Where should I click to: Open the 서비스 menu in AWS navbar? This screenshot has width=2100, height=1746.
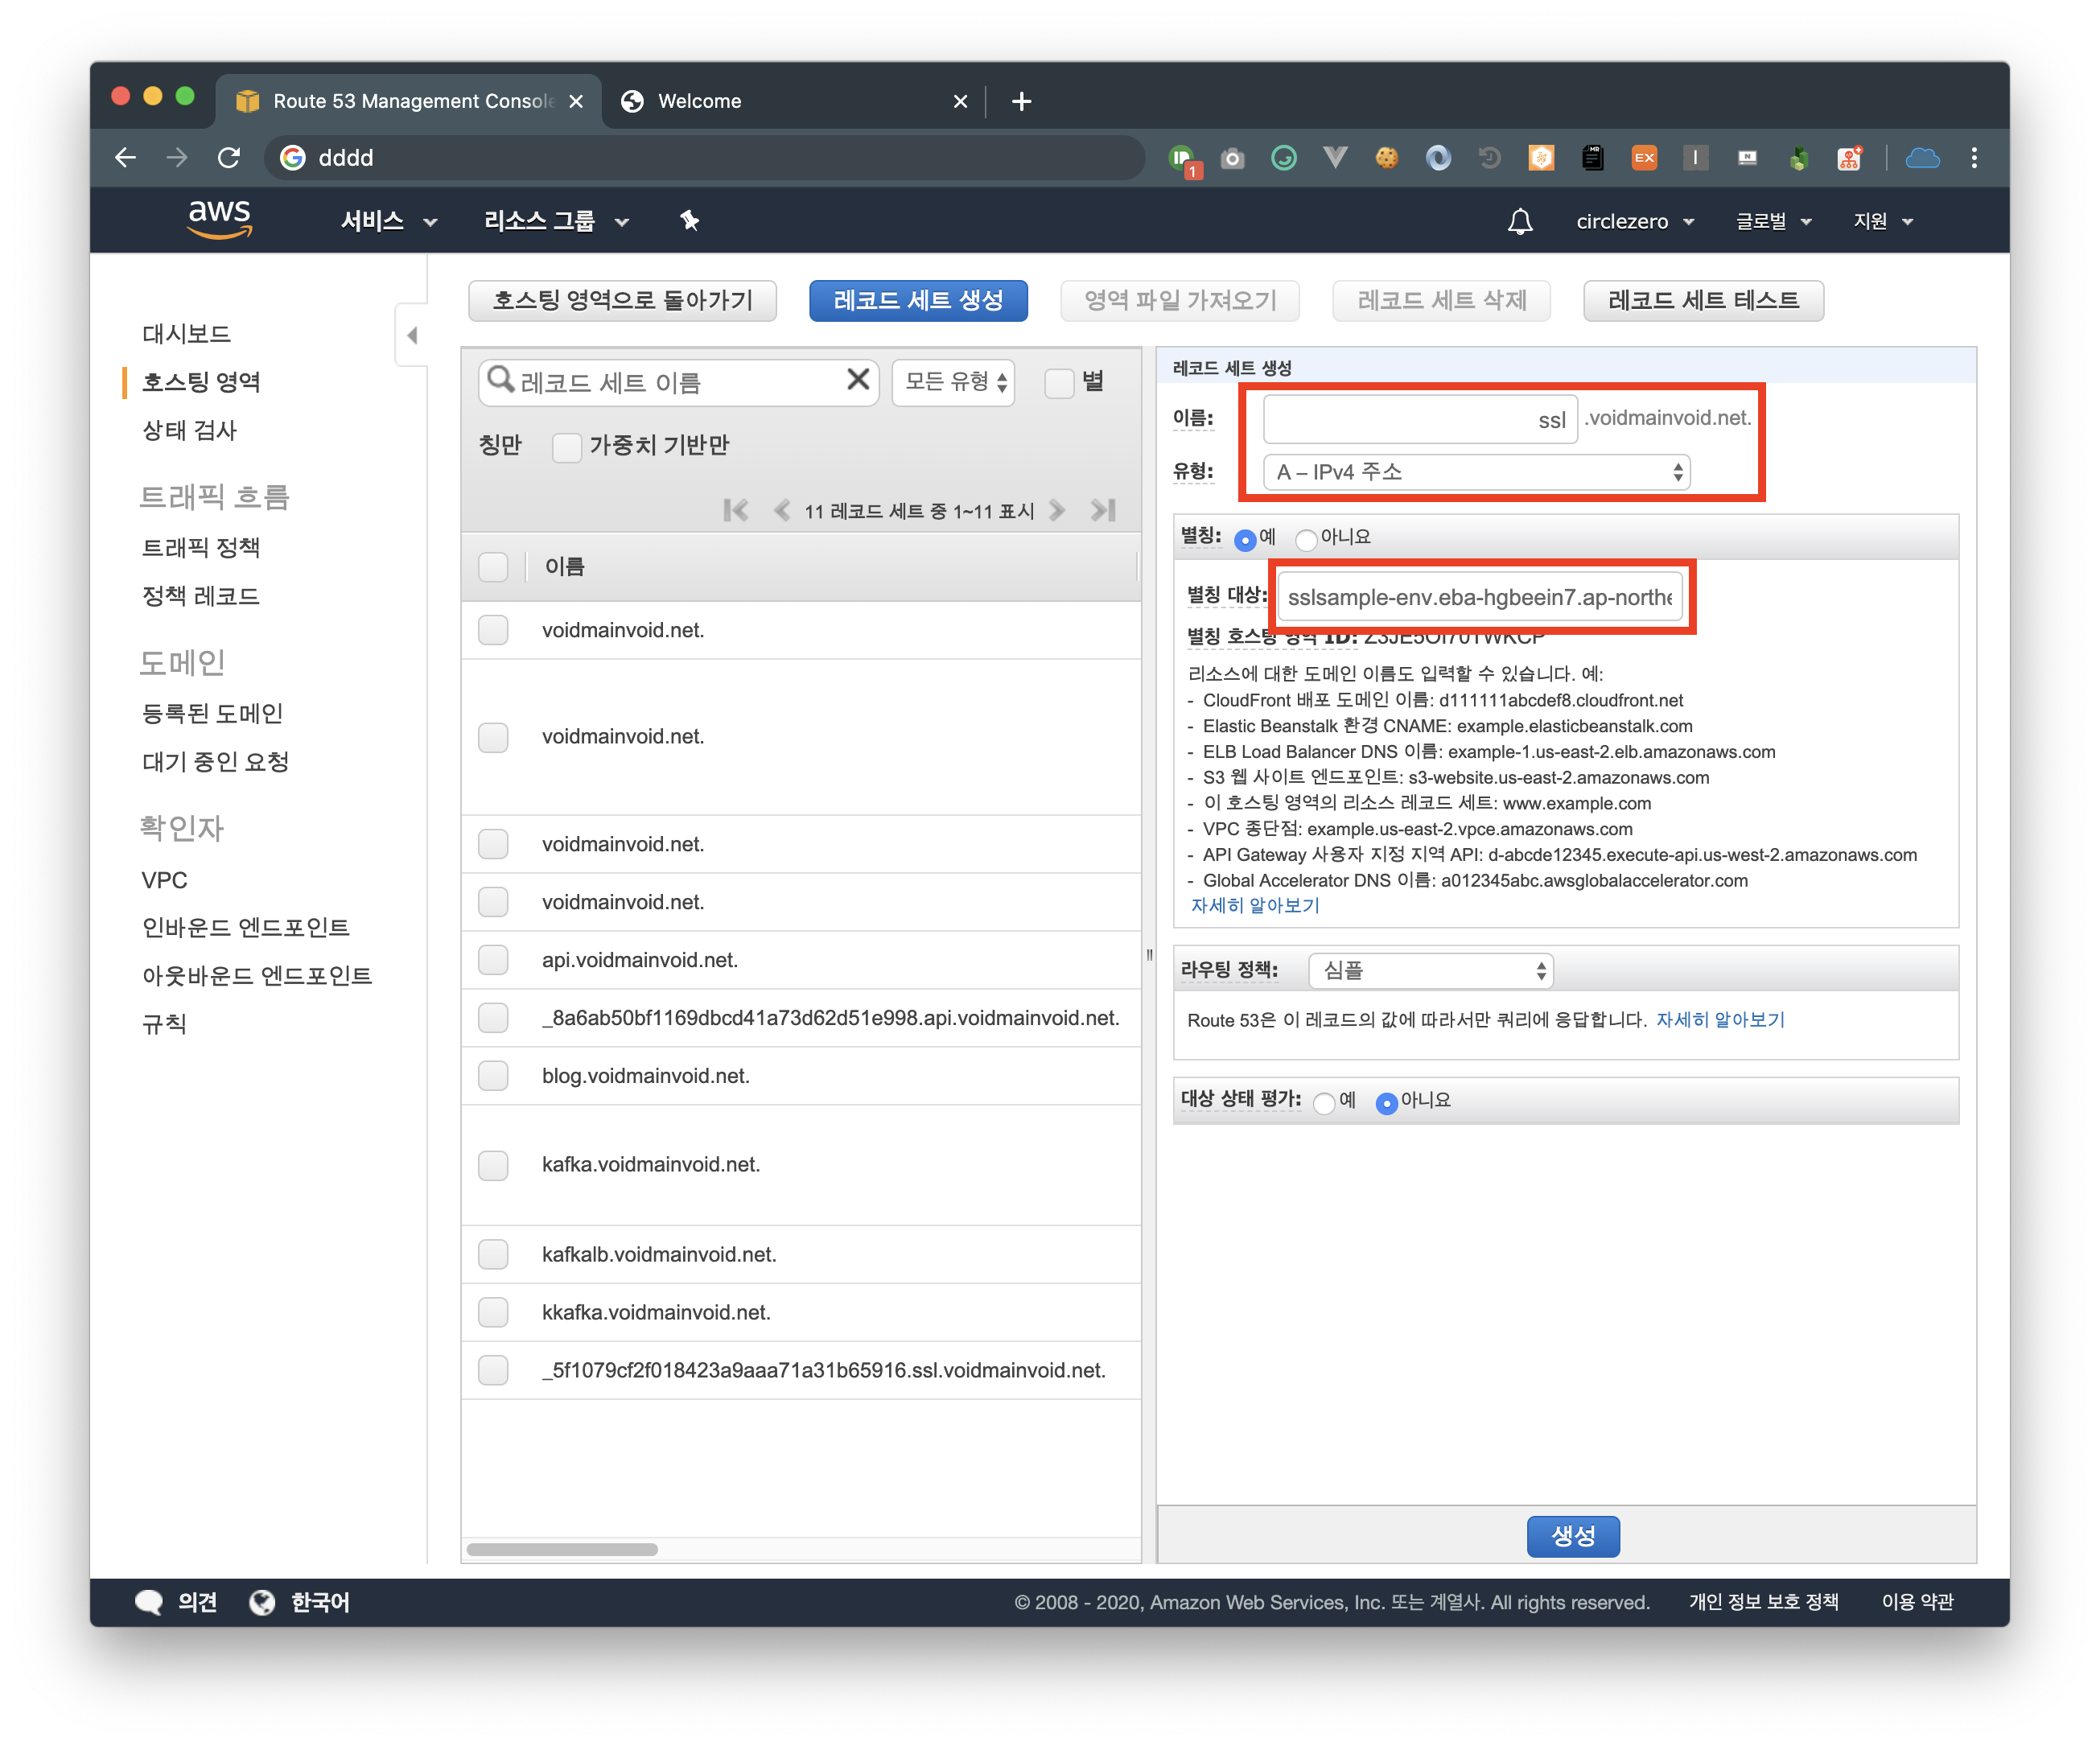(x=388, y=221)
